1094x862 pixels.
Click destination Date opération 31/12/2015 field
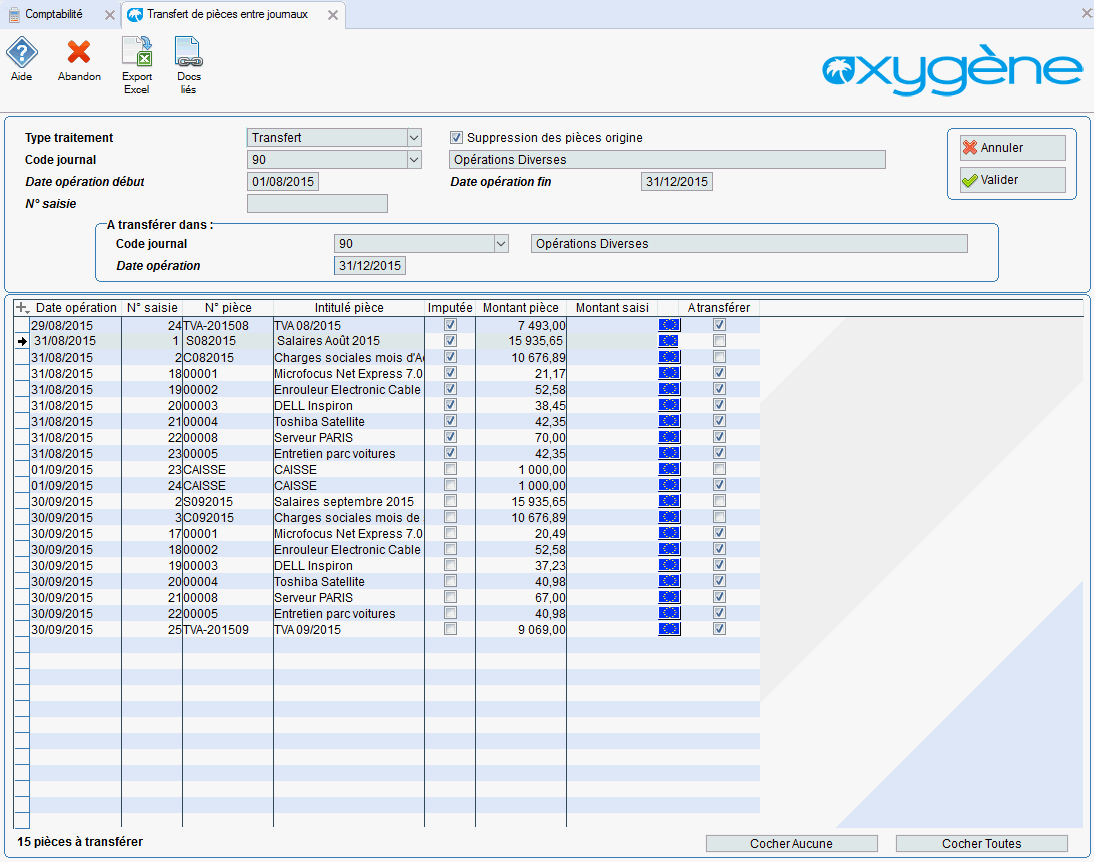(370, 266)
